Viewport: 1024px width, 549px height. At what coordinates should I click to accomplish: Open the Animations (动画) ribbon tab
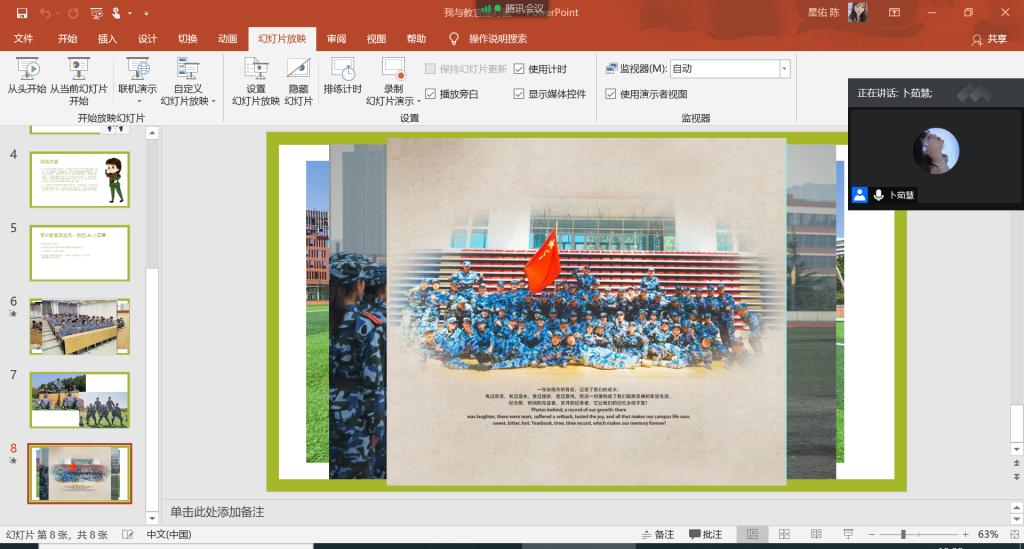(x=227, y=39)
